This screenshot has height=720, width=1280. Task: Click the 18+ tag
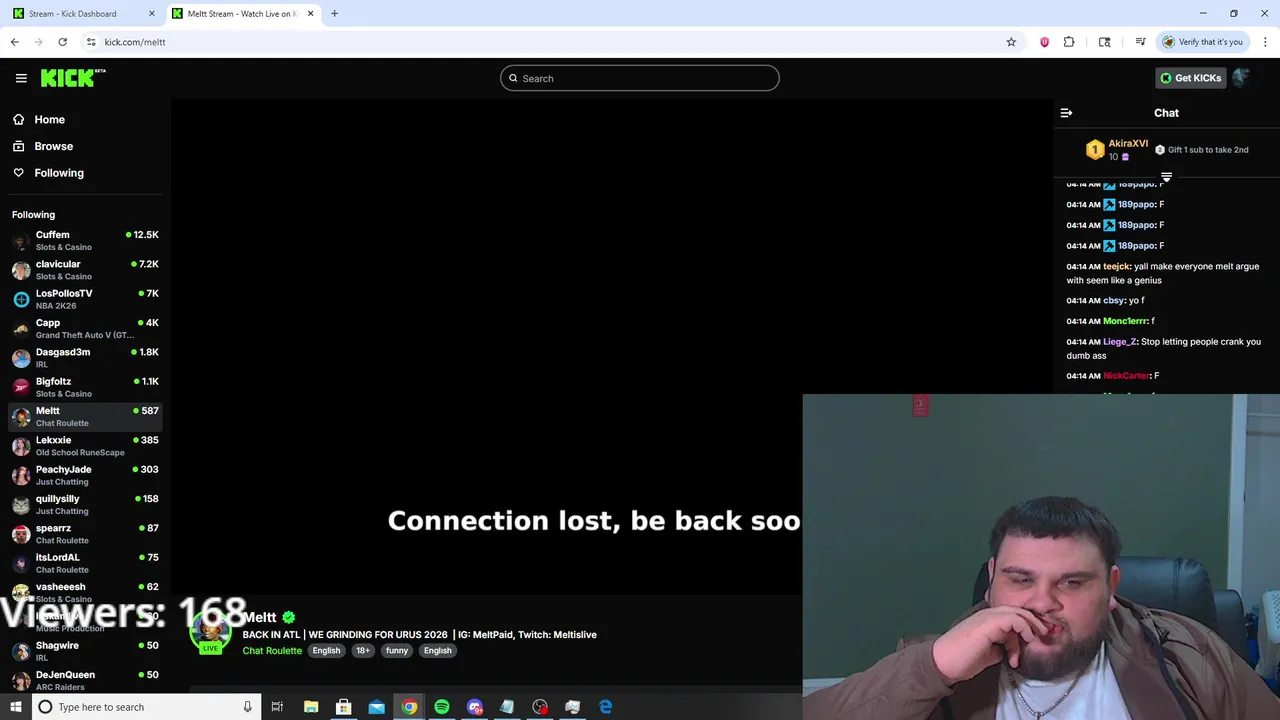[363, 651]
